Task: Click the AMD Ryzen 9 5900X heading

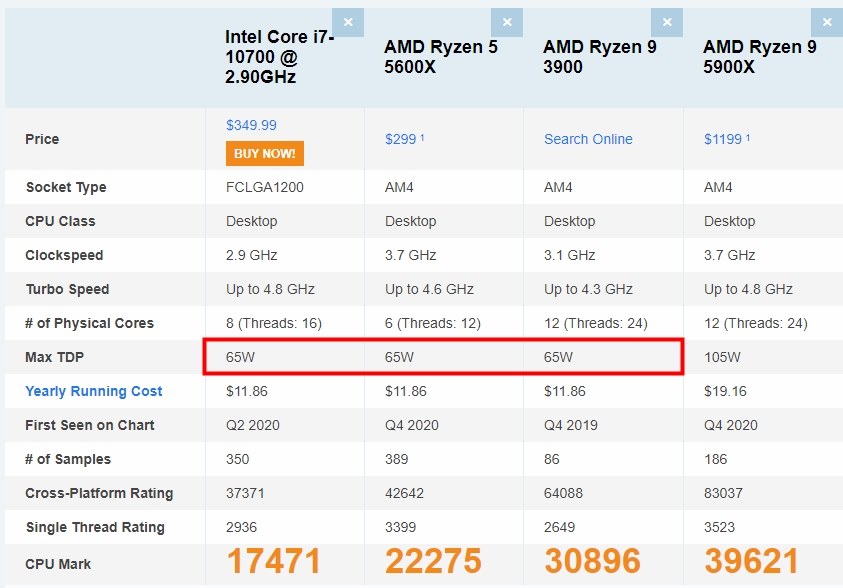Action: point(760,56)
